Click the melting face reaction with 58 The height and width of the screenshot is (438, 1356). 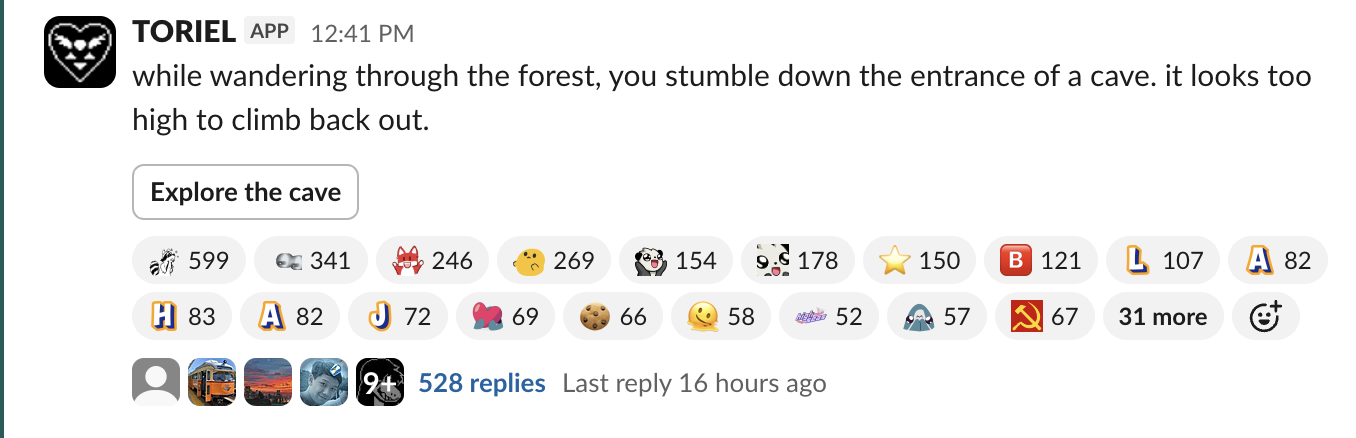point(720,317)
